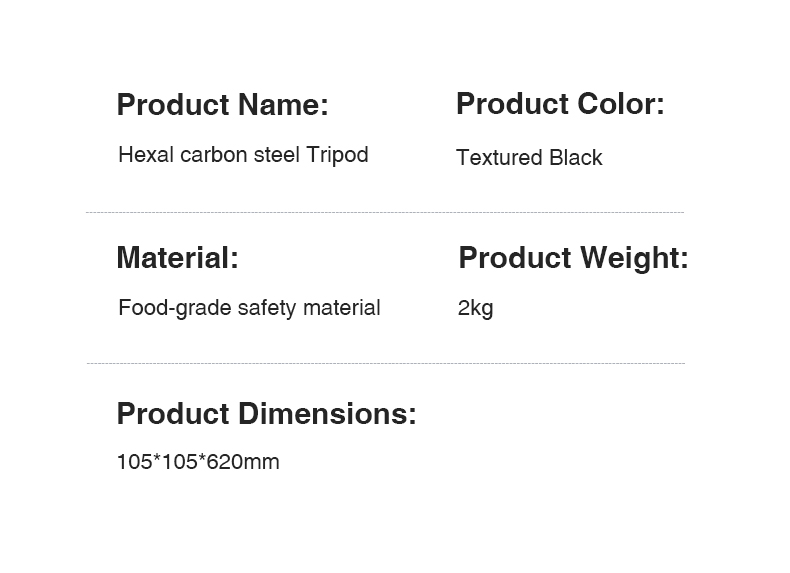
Task: Select the 2kg weight value
Action: (x=475, y=308)
